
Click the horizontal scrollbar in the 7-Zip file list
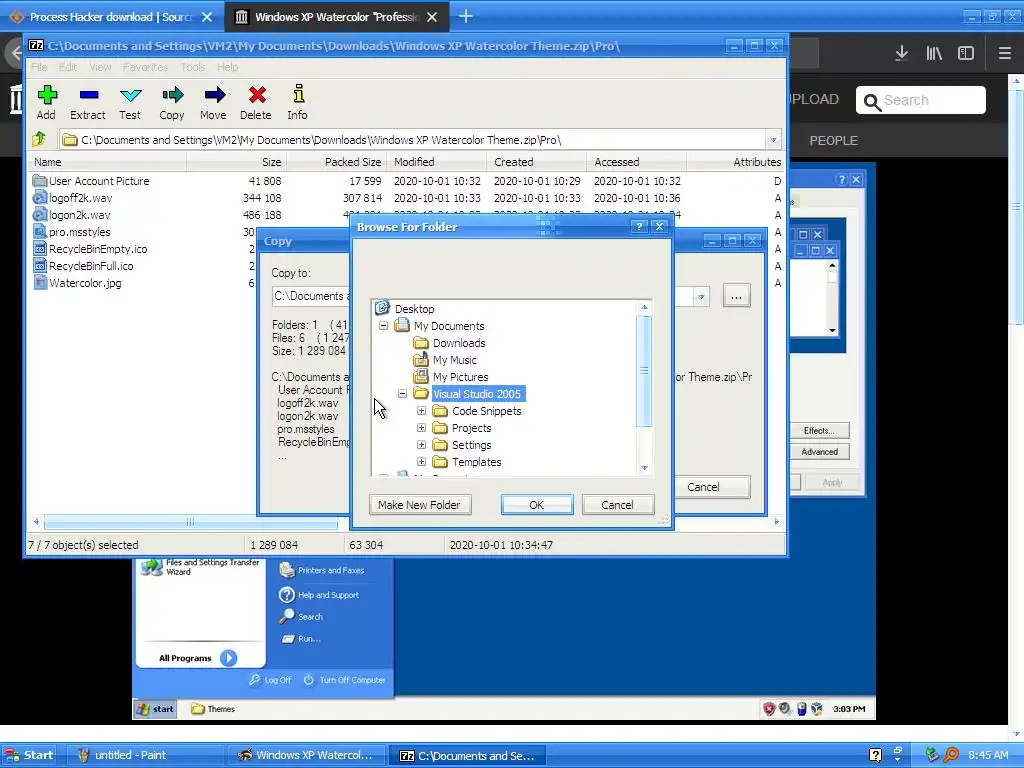click(x=191, y=522)
